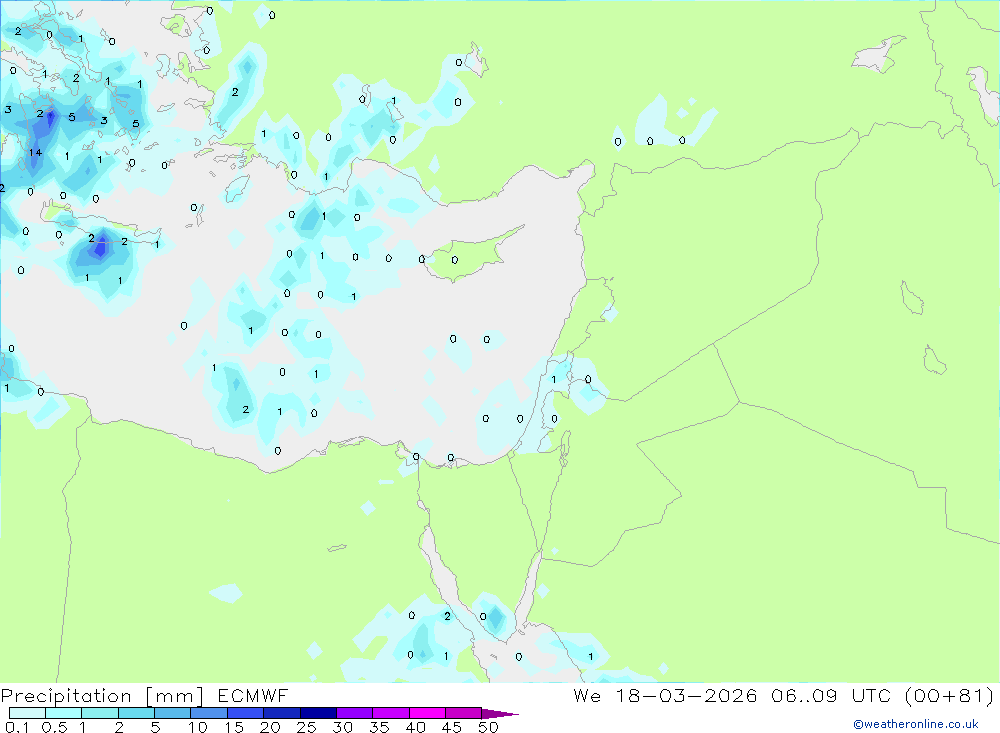This screenshot has height=733, width=1000.
Task: Click the '0.5' legend scale value
Action: tap(54, 727)
